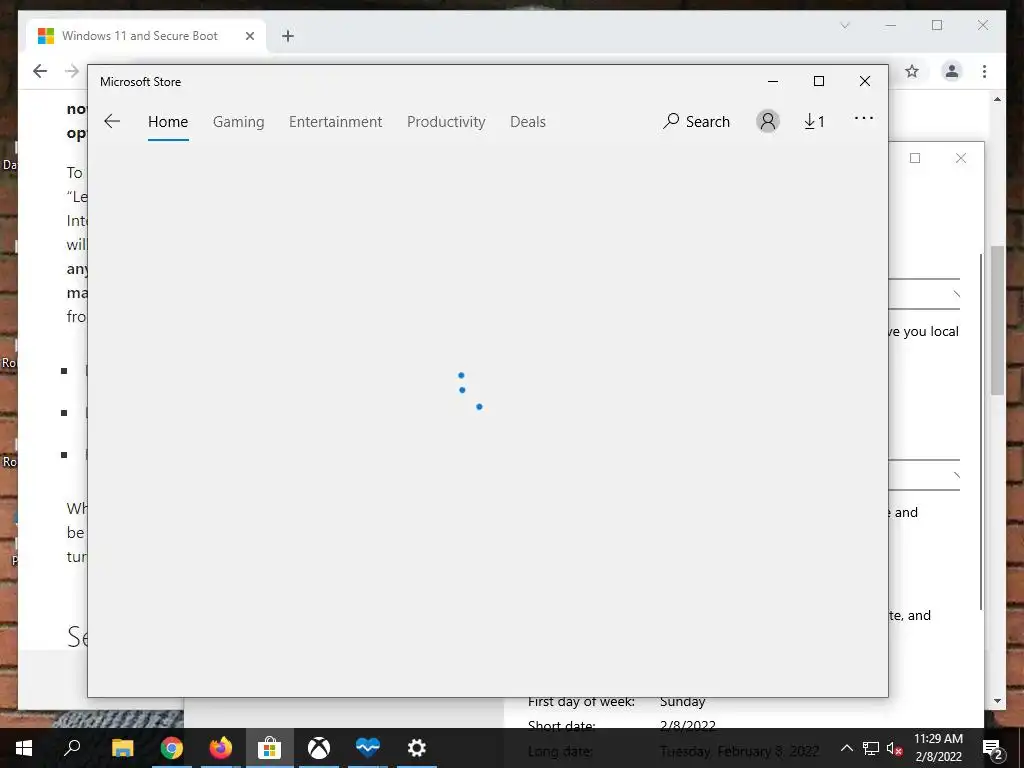Open Chrome tab search chevron
The image size is (1024, 768).
click(x=845, y=25)
